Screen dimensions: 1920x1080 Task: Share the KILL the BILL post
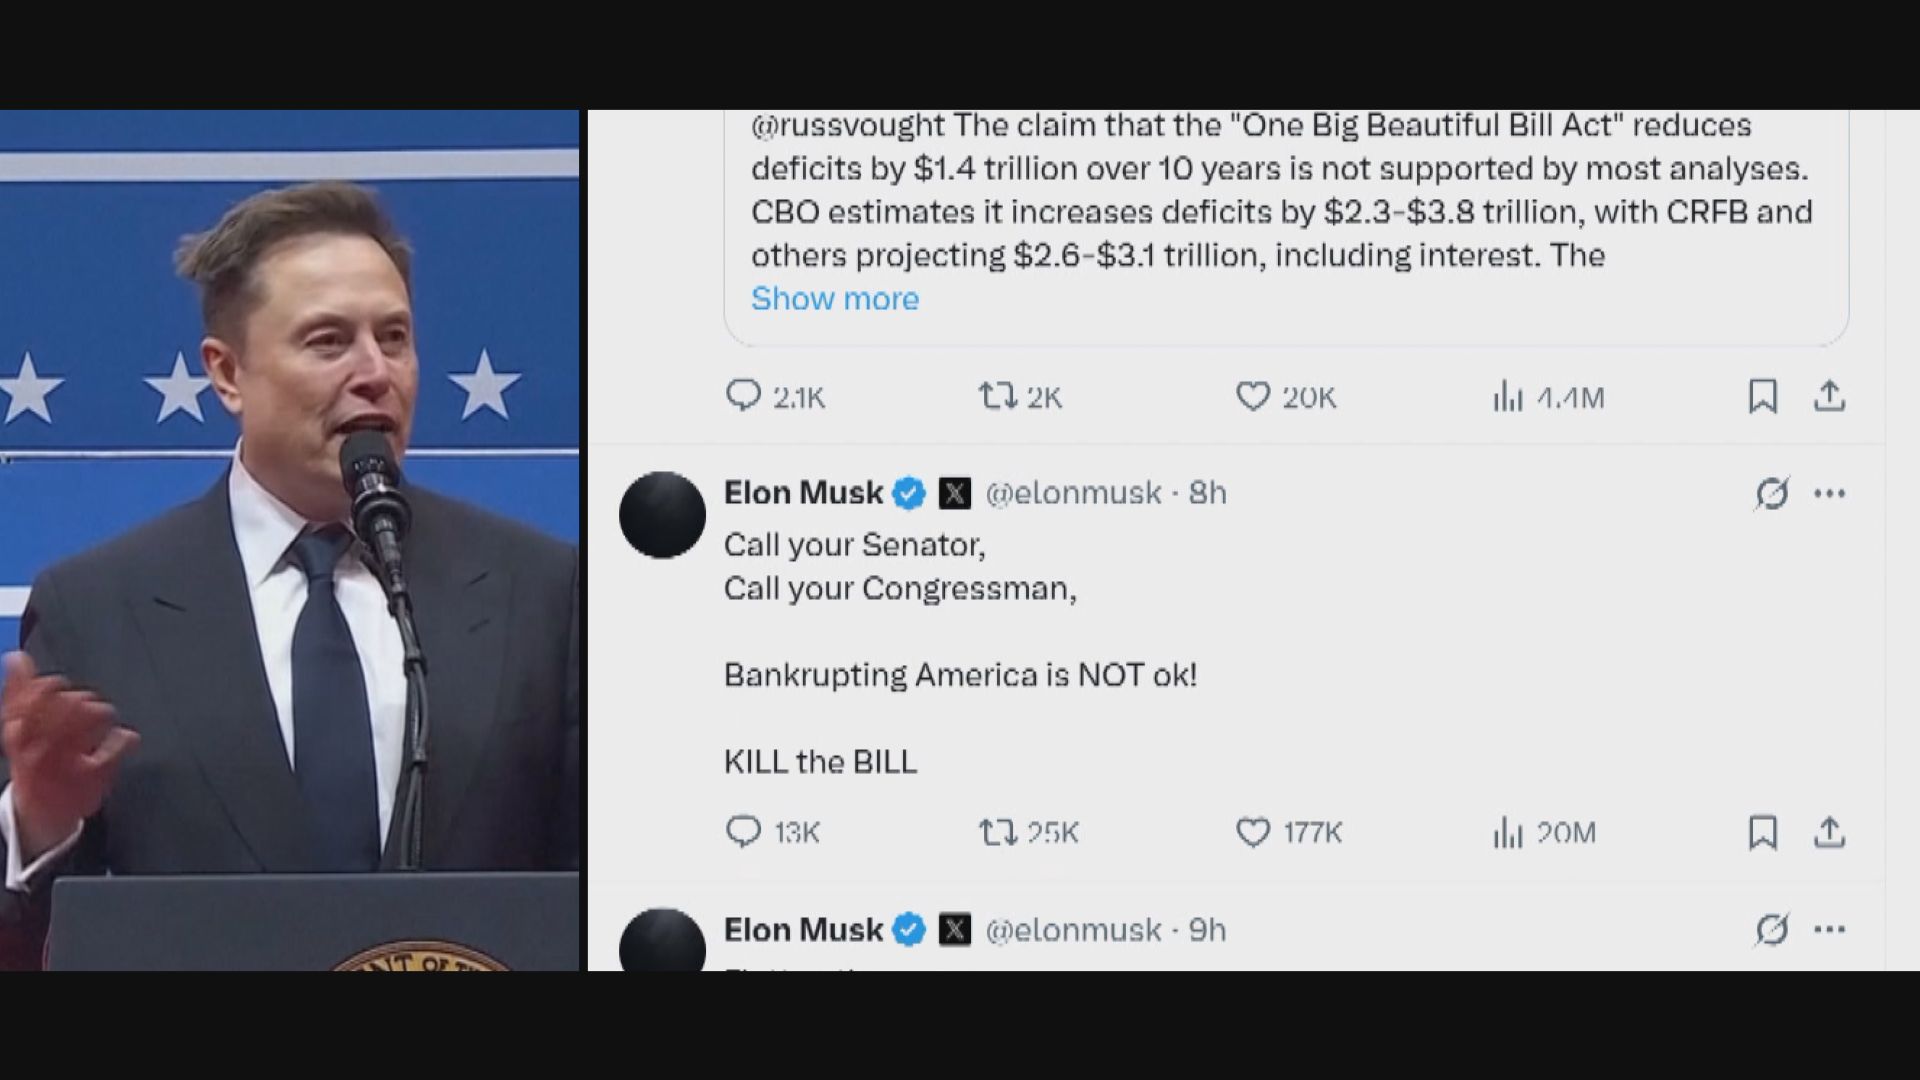(x=1829, y=832)
